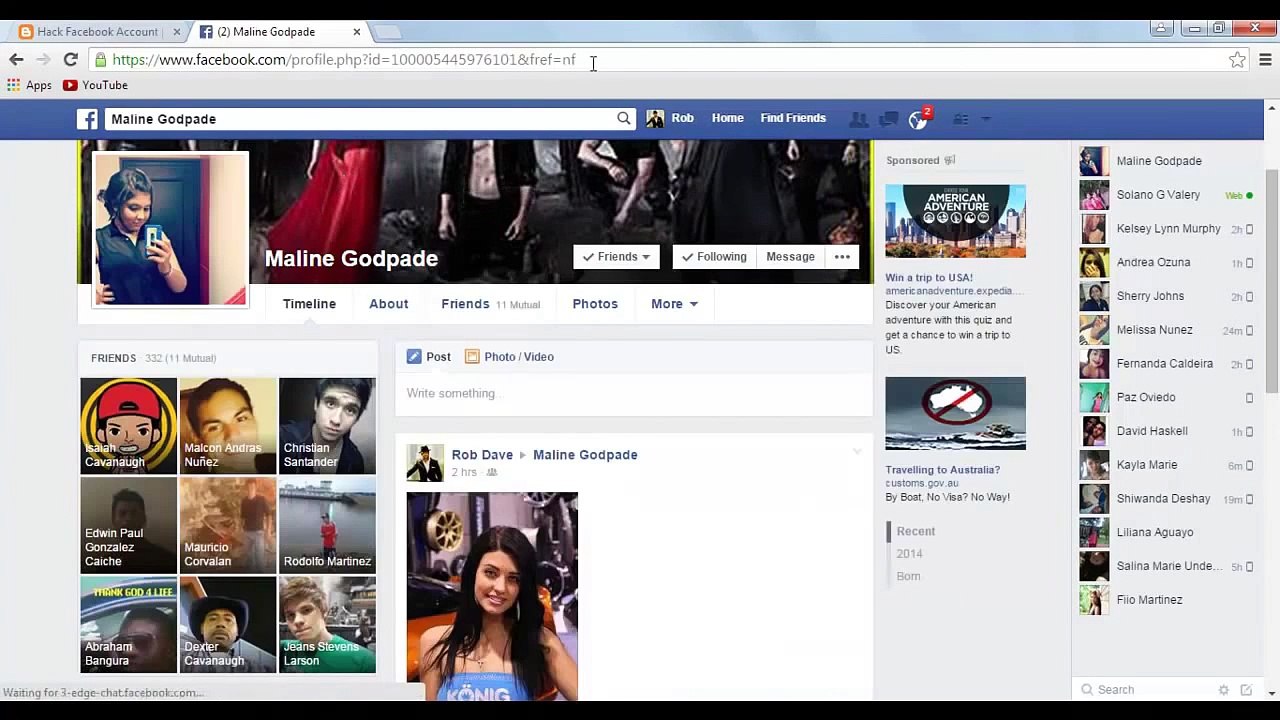Viewport: 1280px width, 720px height.
Task: Chat with Andrea Ozuna
Action: (x=1166, y=263)
